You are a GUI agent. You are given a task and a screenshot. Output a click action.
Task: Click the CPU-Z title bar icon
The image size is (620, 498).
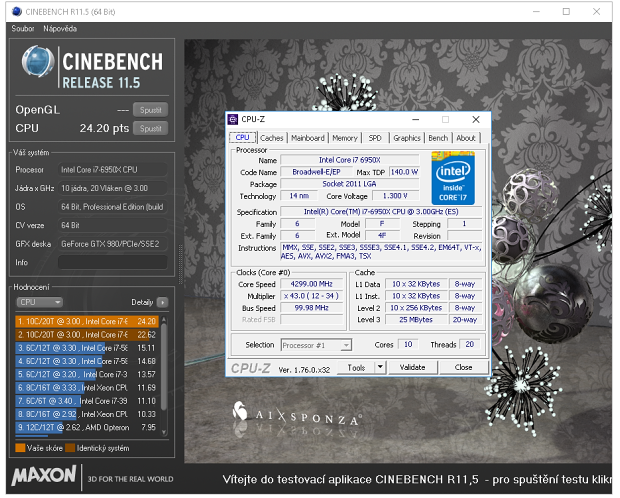(x=233, y=119)
